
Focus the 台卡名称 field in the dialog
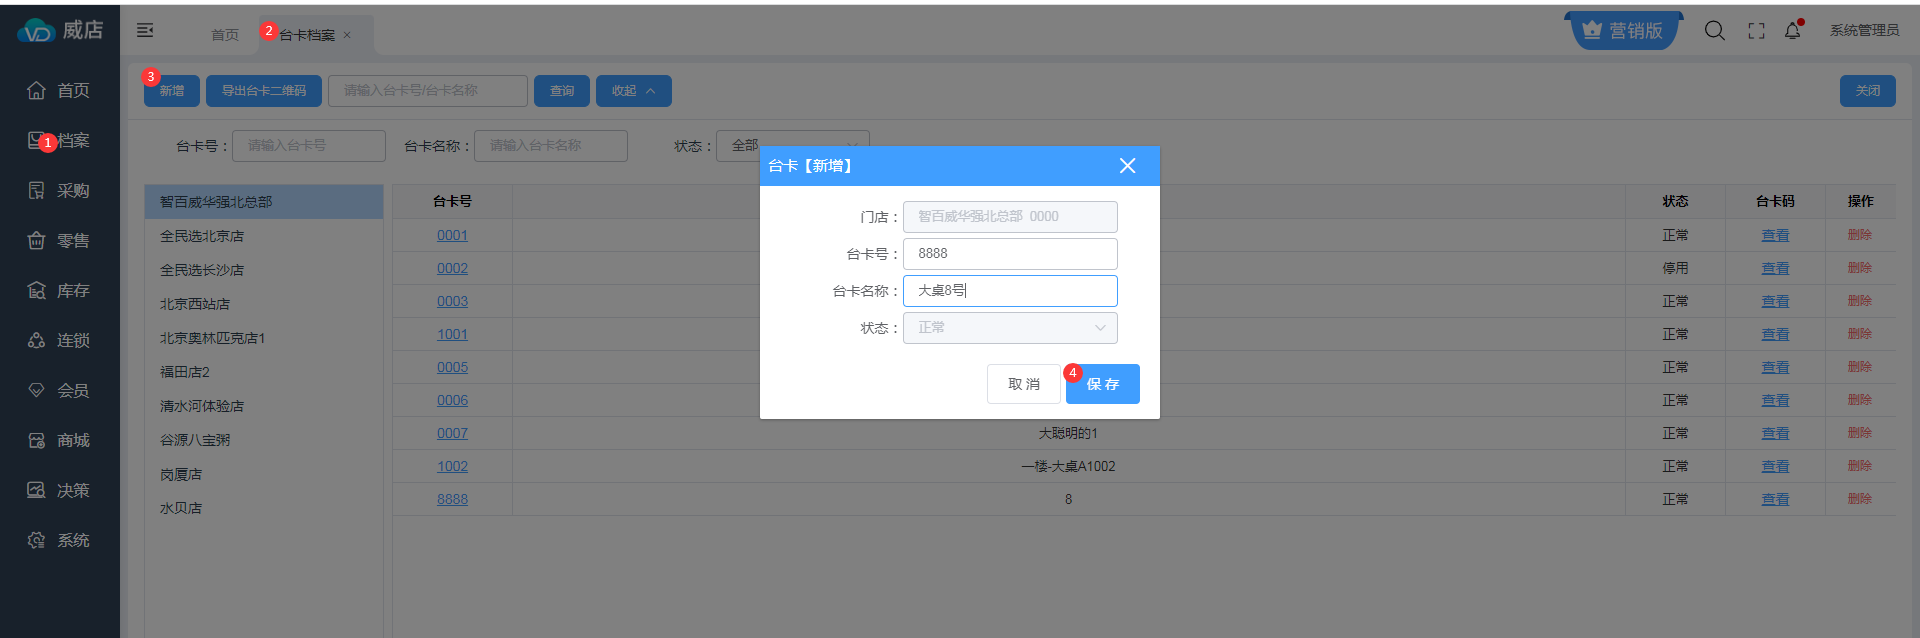(x=1010, y=291)
